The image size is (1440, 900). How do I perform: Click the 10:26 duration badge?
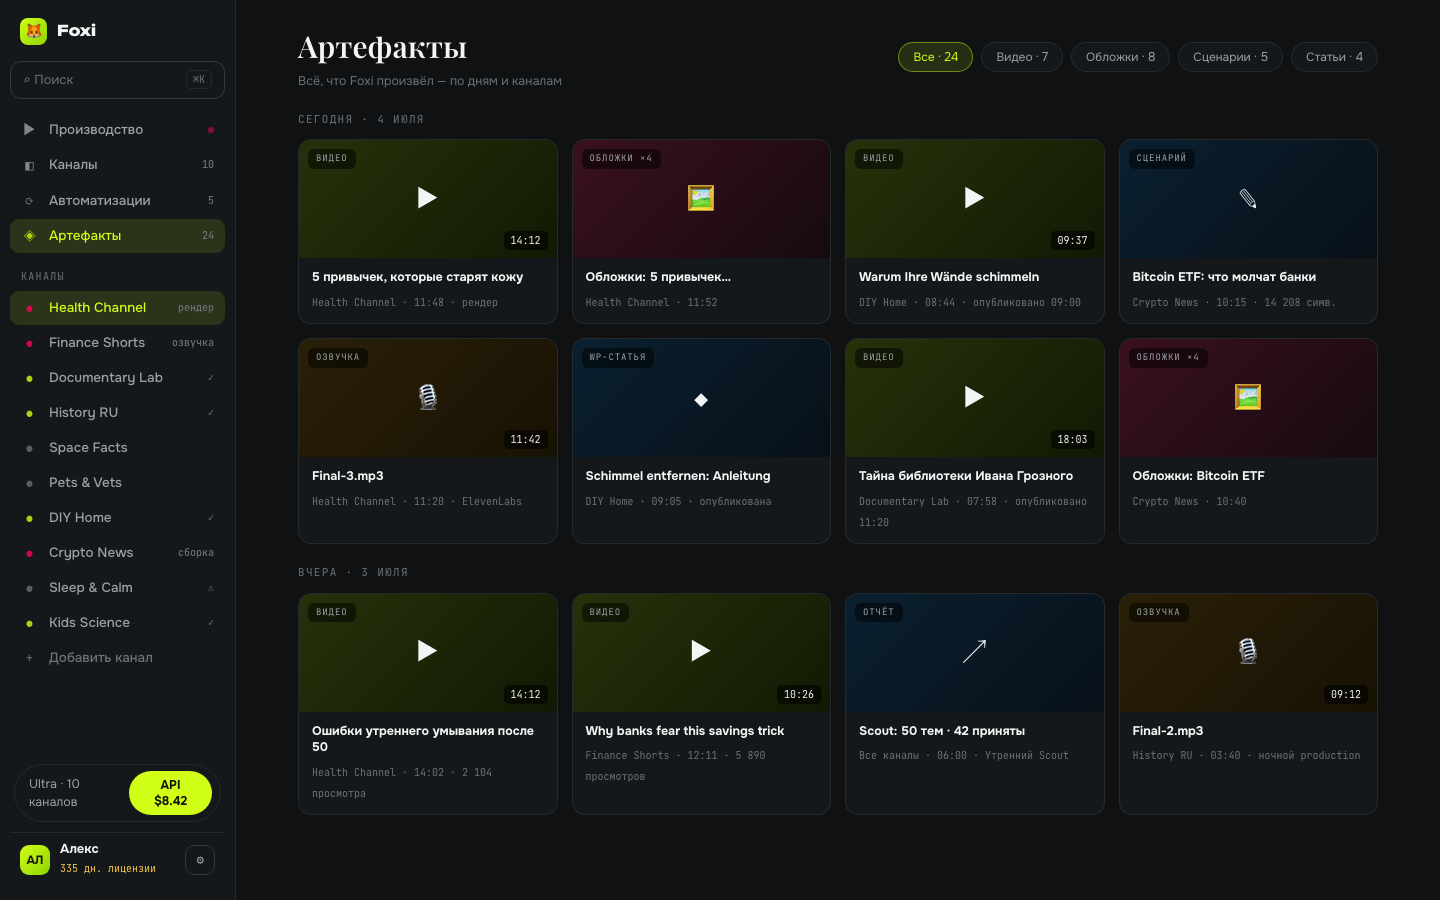pyautogui.click(x=799, y=695)
